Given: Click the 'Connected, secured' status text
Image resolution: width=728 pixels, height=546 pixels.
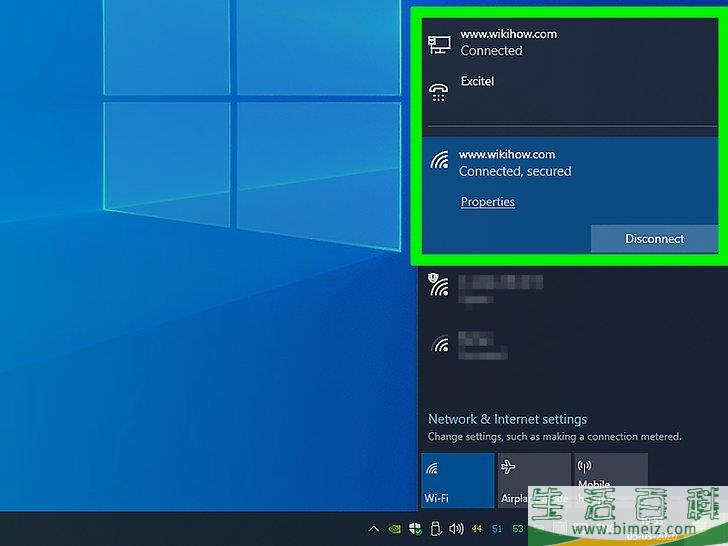Looking at the screenshot, I should tap(515, 171).
